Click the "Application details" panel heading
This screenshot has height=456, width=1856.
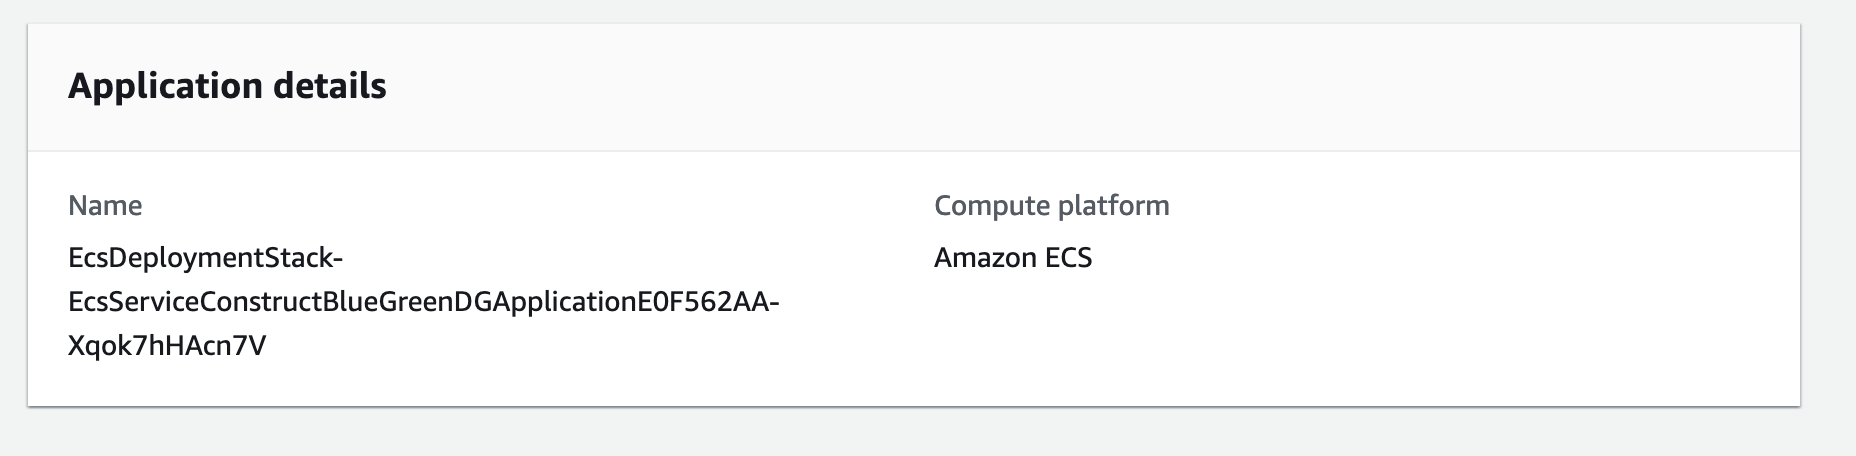(x=227, y=86)
